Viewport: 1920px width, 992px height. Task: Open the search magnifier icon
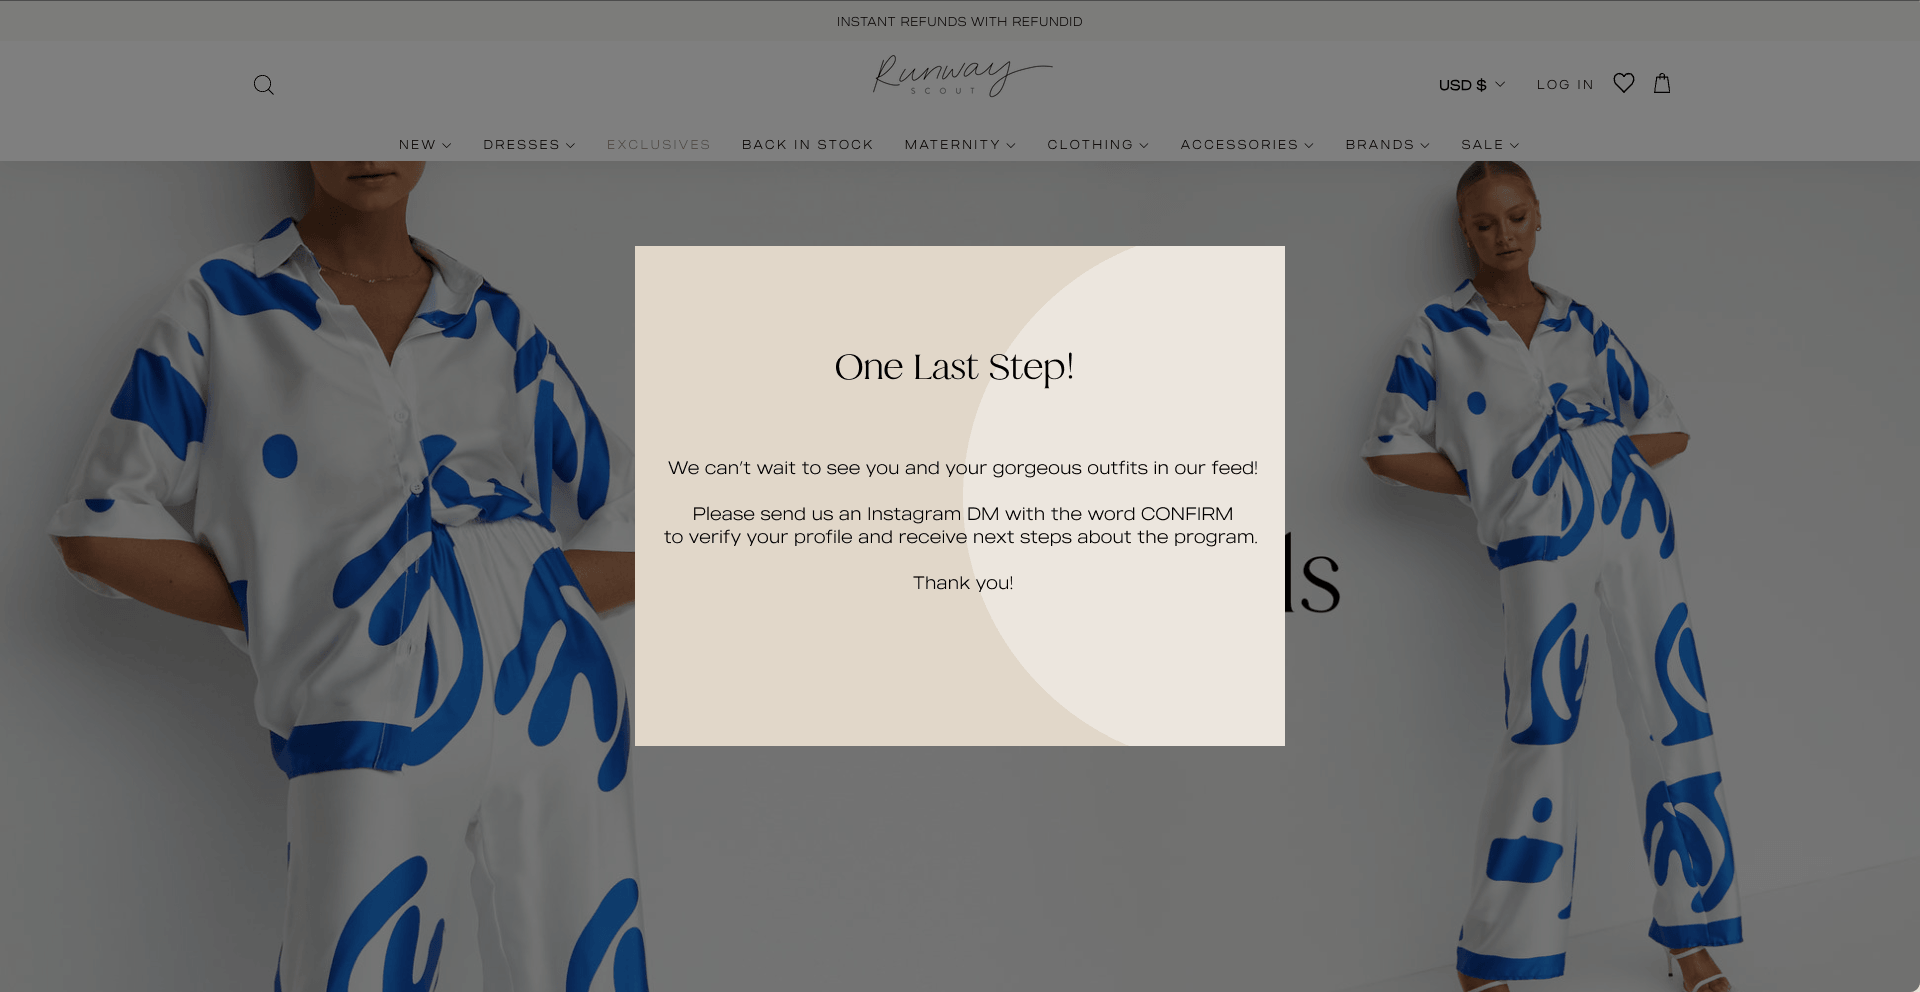click(264, 85)
